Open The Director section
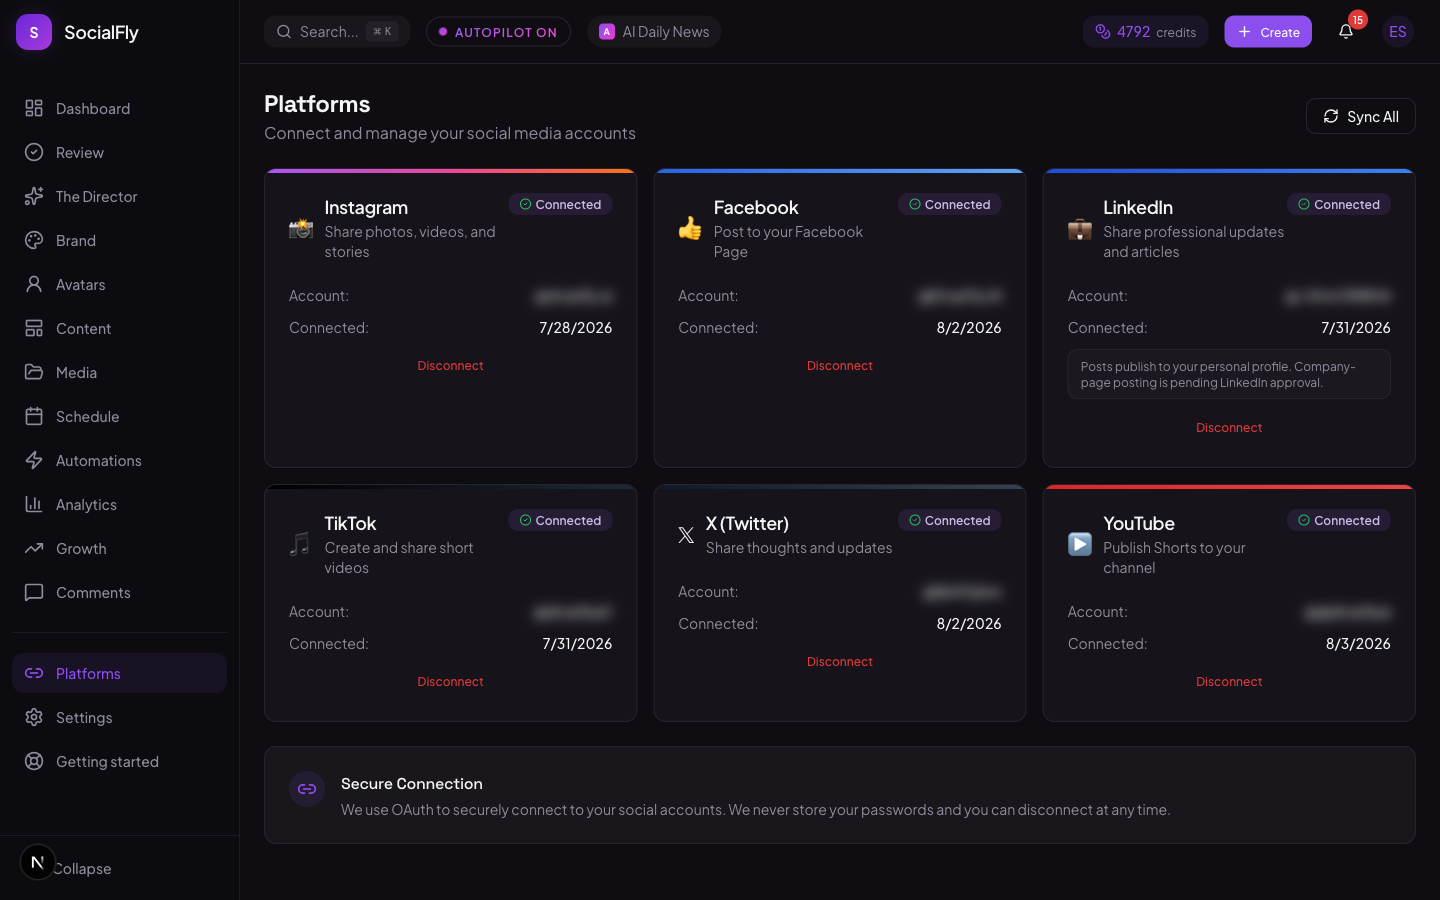Viewport: 1440px width, 900px height. click(119, 196)
